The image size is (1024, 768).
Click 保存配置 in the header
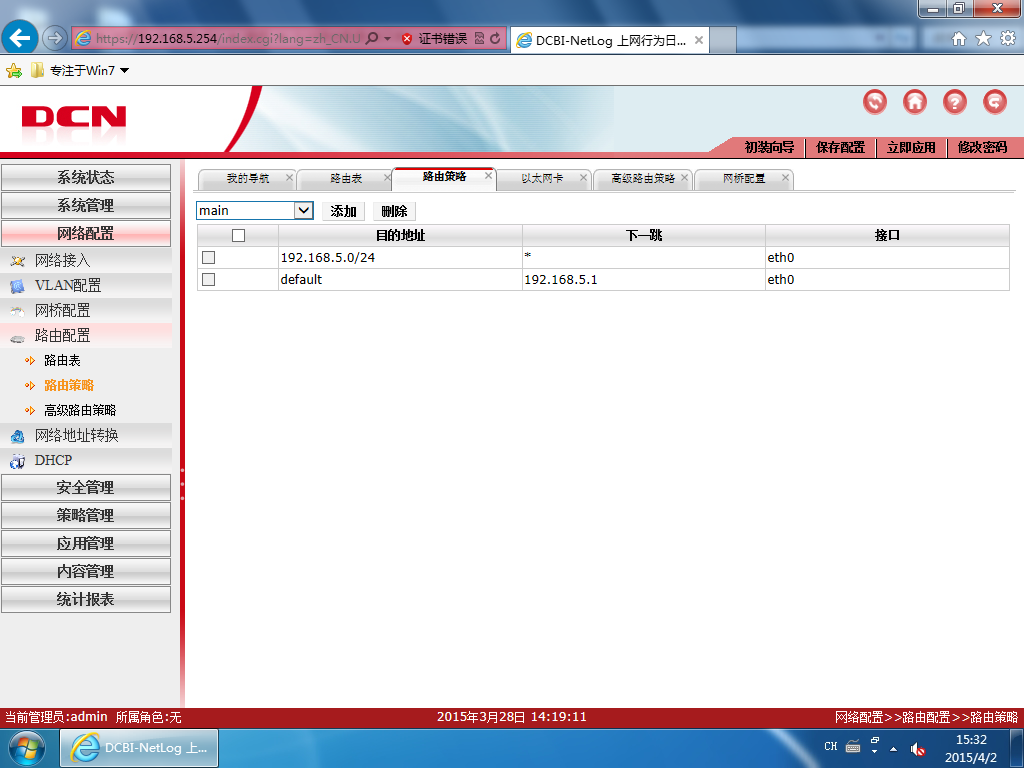840,148
